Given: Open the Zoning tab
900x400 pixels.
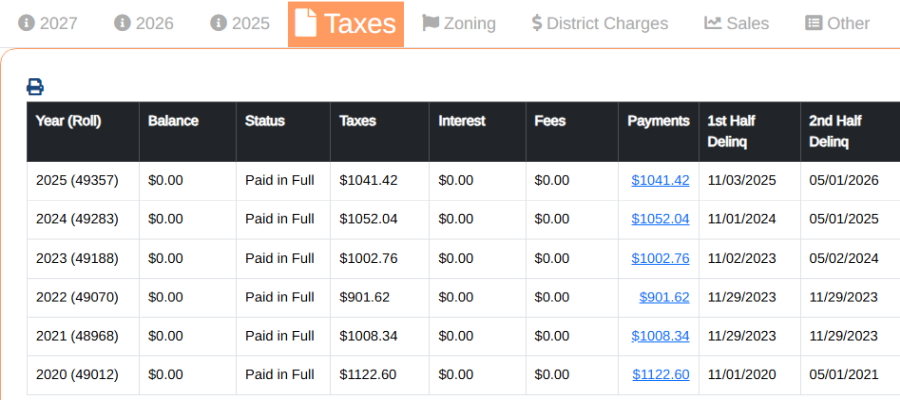Looking at the screenshot, I should (459, 24).
